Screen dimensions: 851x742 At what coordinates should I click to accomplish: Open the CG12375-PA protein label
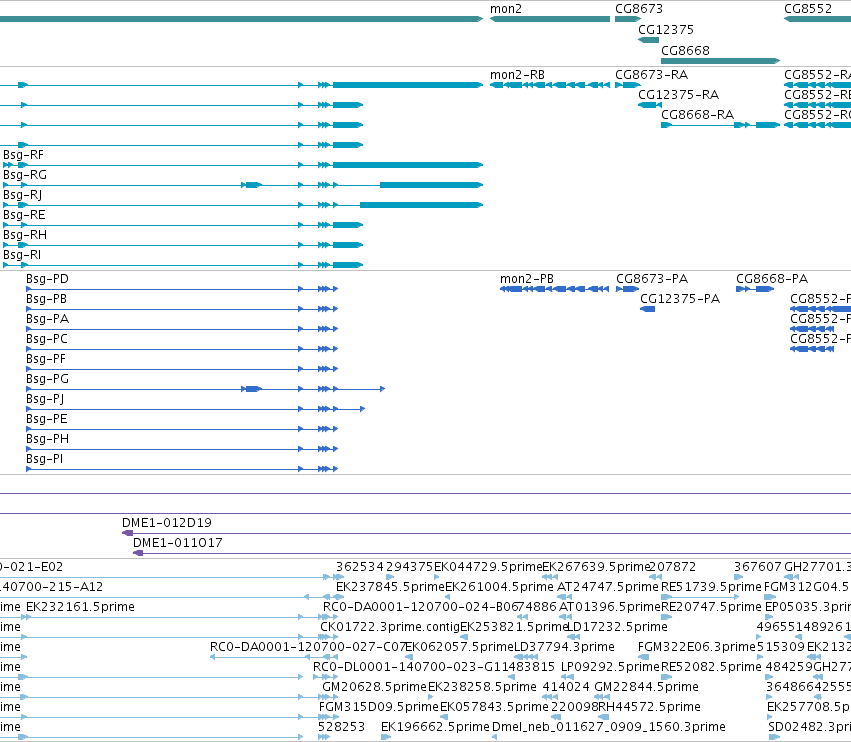coord(680,299)
